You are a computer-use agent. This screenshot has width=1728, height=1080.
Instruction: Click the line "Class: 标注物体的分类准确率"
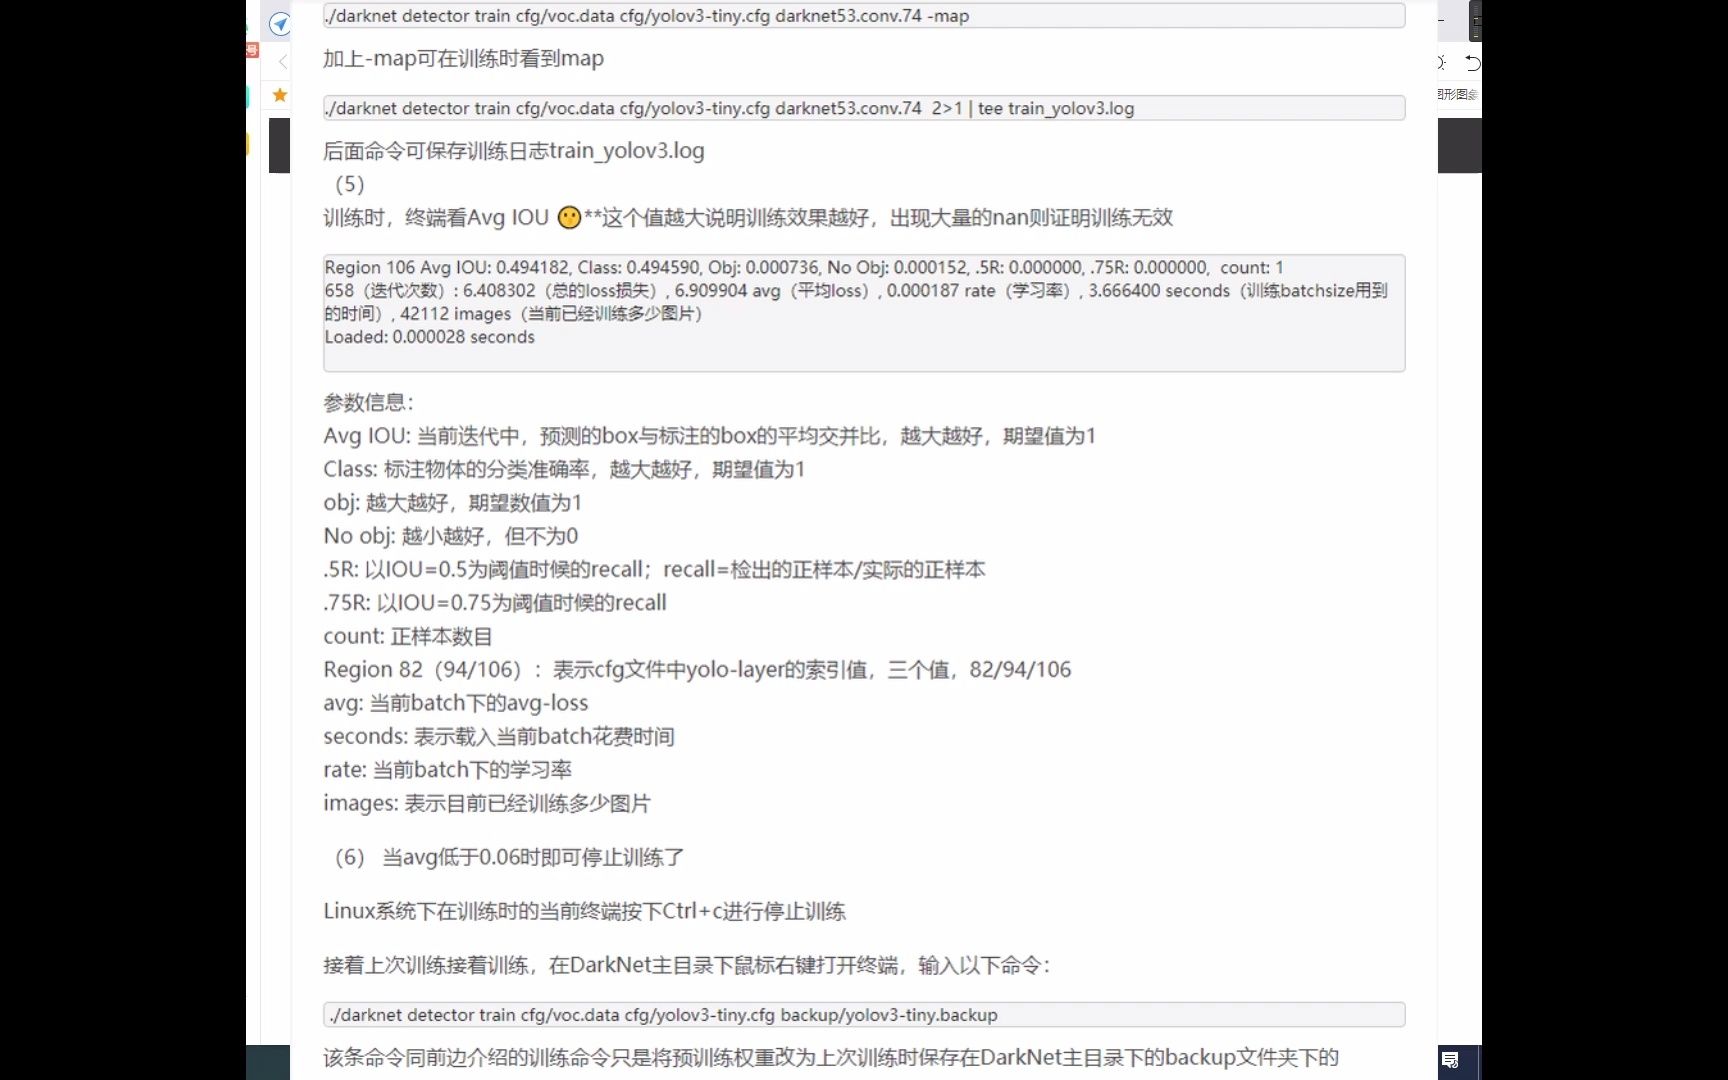(564, 469)
